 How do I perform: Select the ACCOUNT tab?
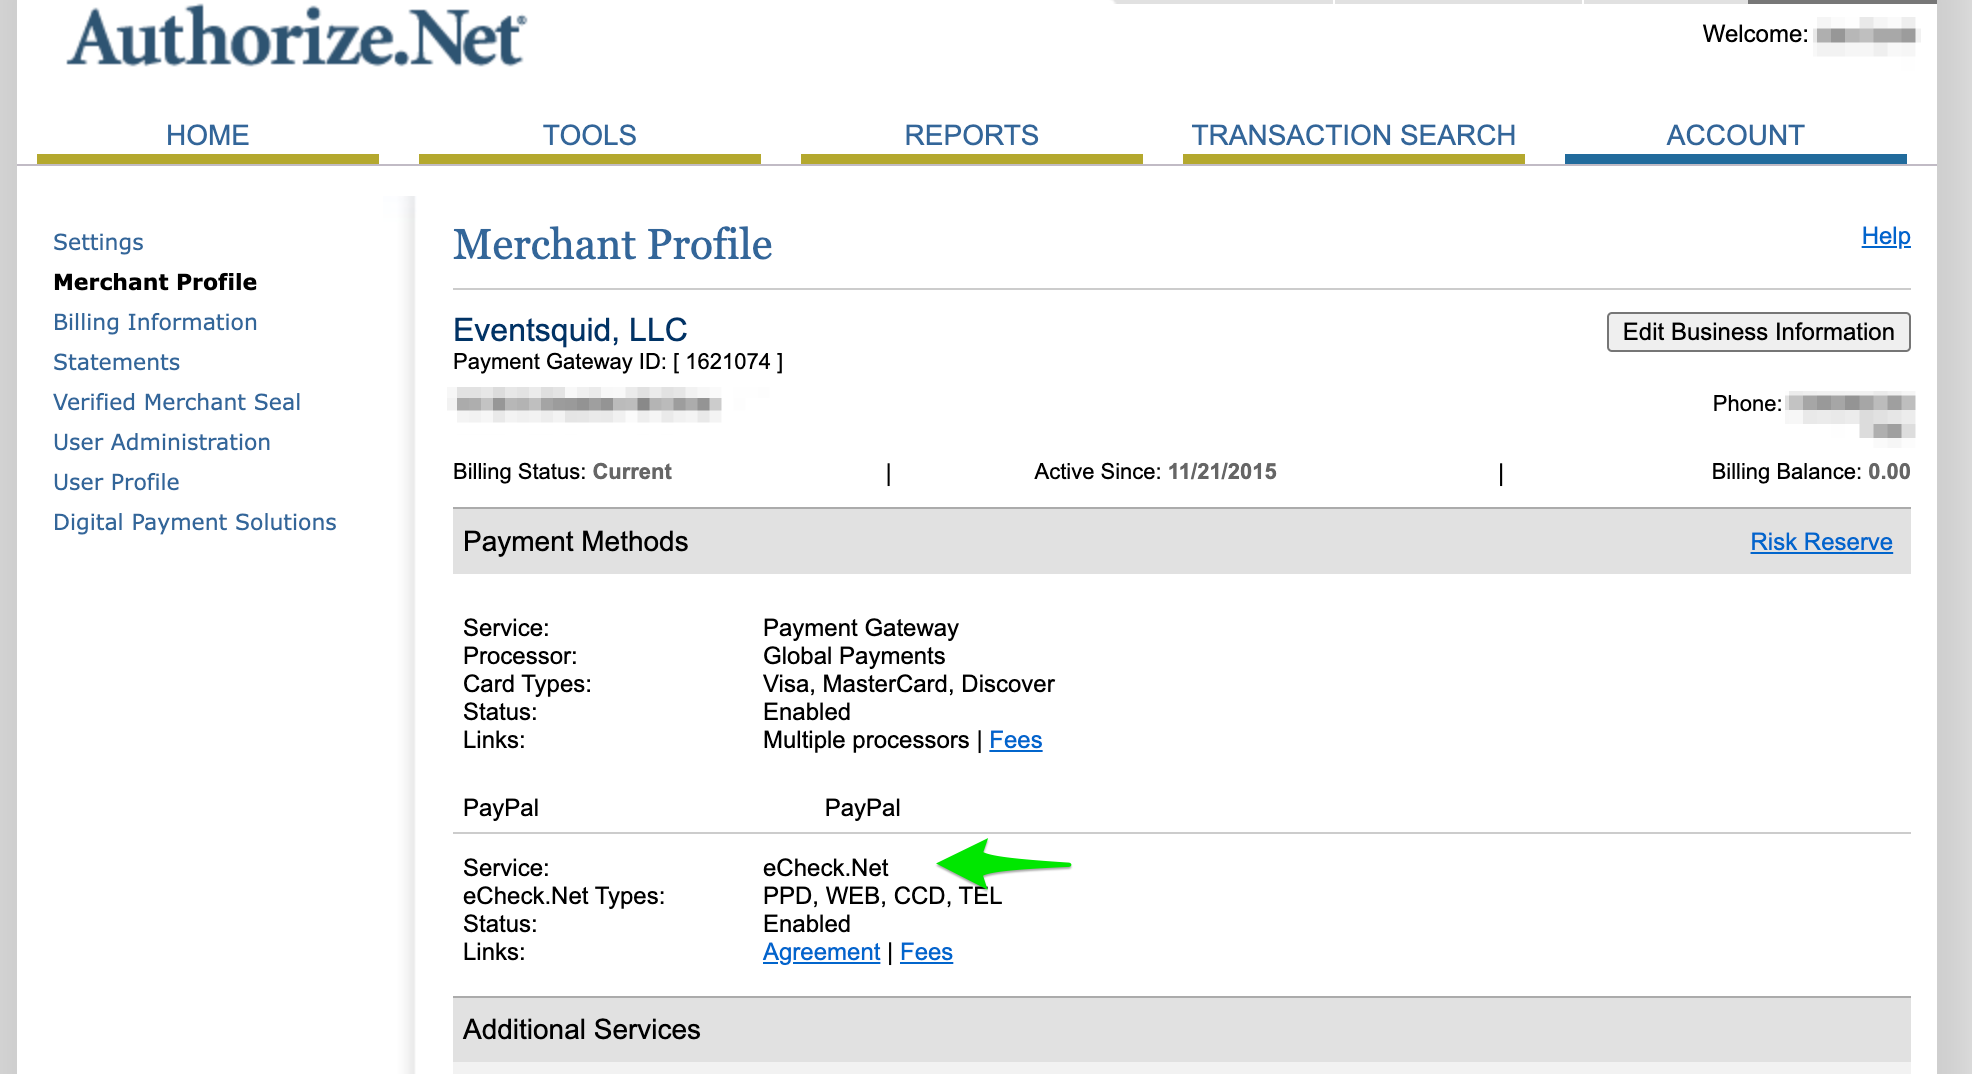(x=1736, y=135)
